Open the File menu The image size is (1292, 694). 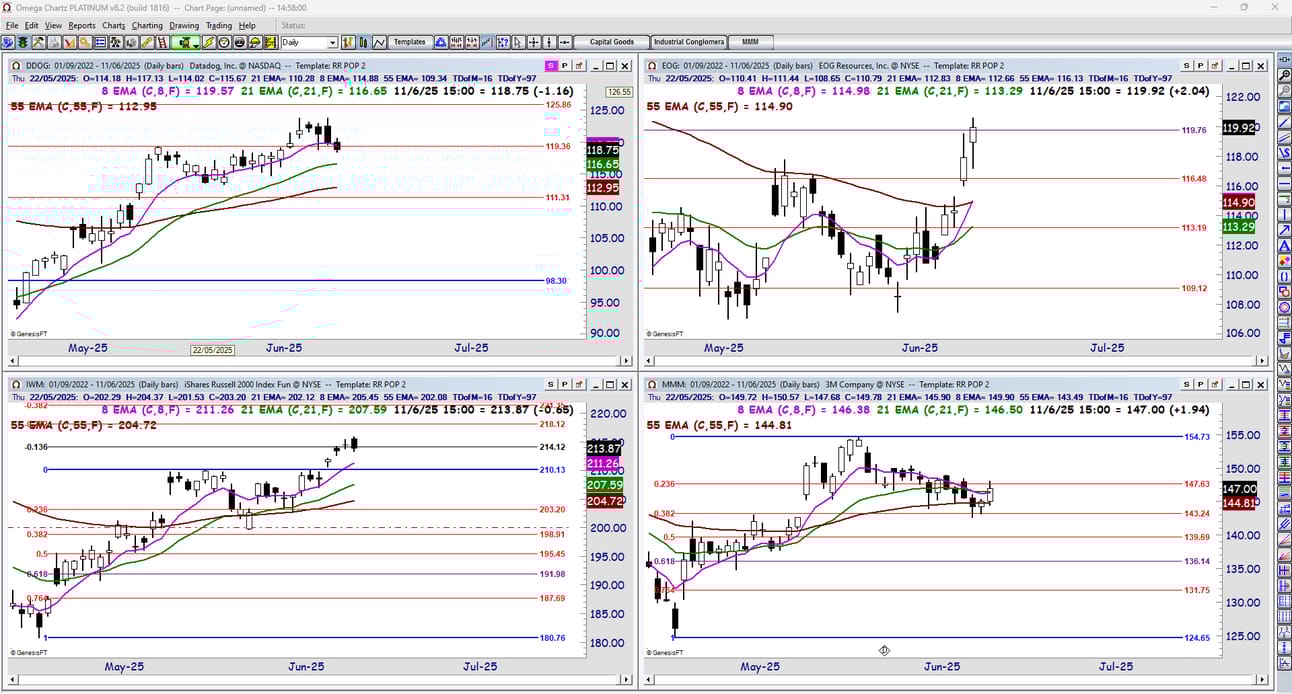12,25
